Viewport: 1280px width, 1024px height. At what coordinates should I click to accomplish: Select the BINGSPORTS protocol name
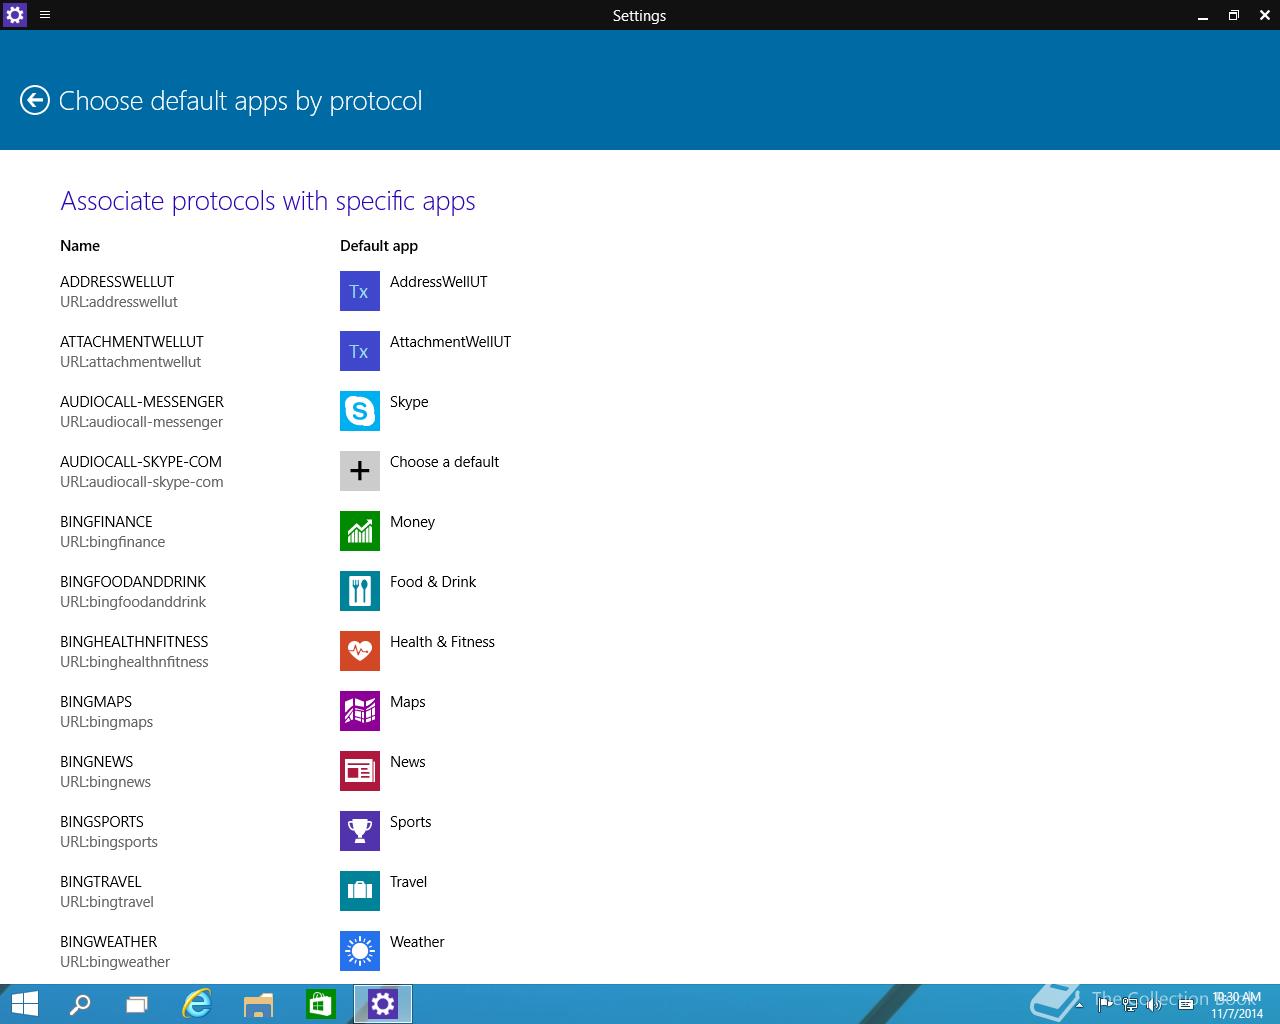[102, 822]
